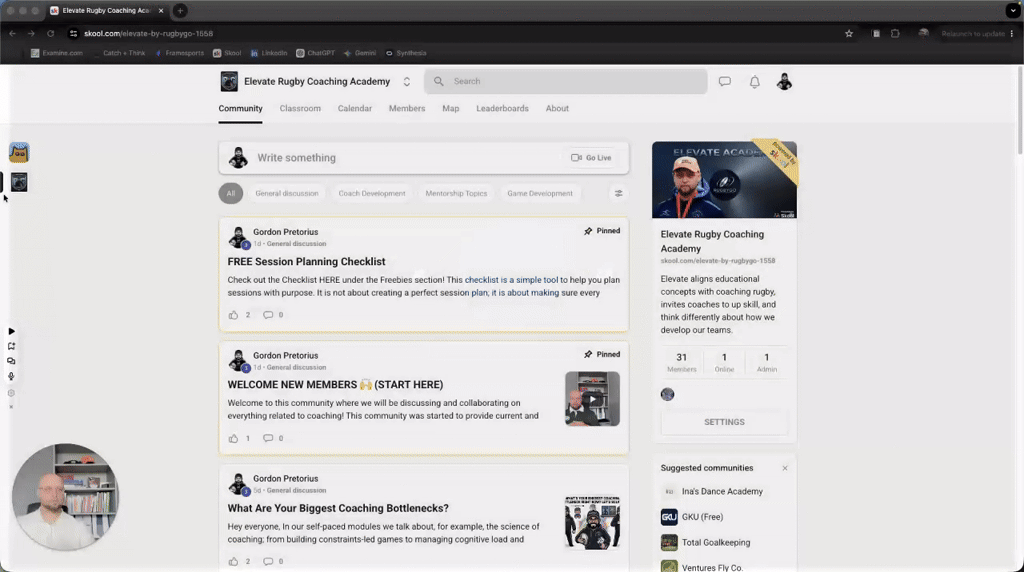
Task: Like the WELCOME NEW MEMBERS post
Action: coord(233,438)
